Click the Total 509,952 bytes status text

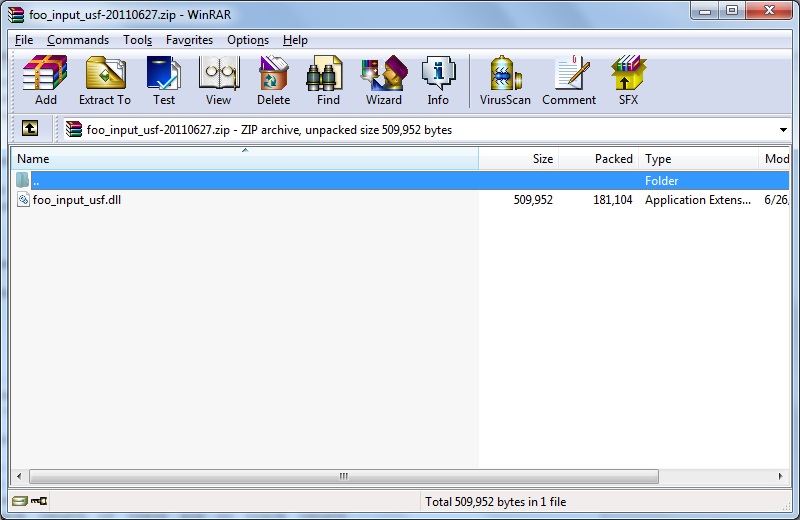[x=496, y=502]
